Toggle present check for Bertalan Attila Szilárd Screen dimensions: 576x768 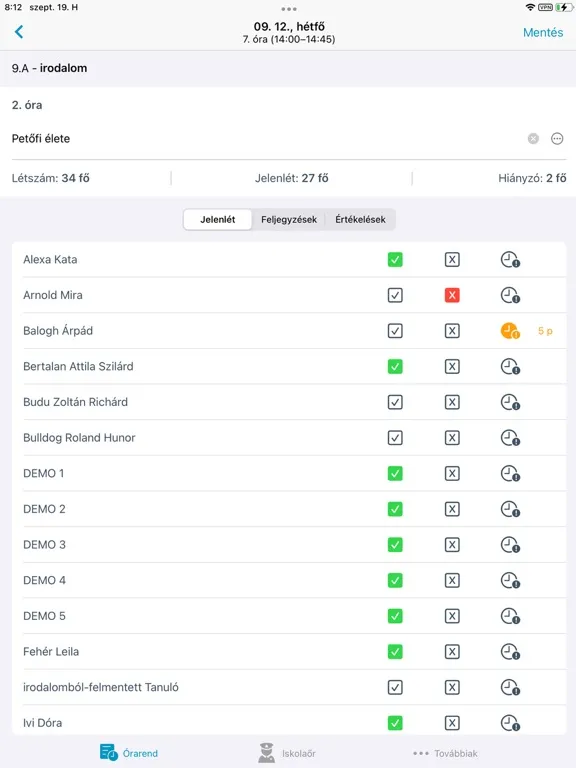(395, 366)
